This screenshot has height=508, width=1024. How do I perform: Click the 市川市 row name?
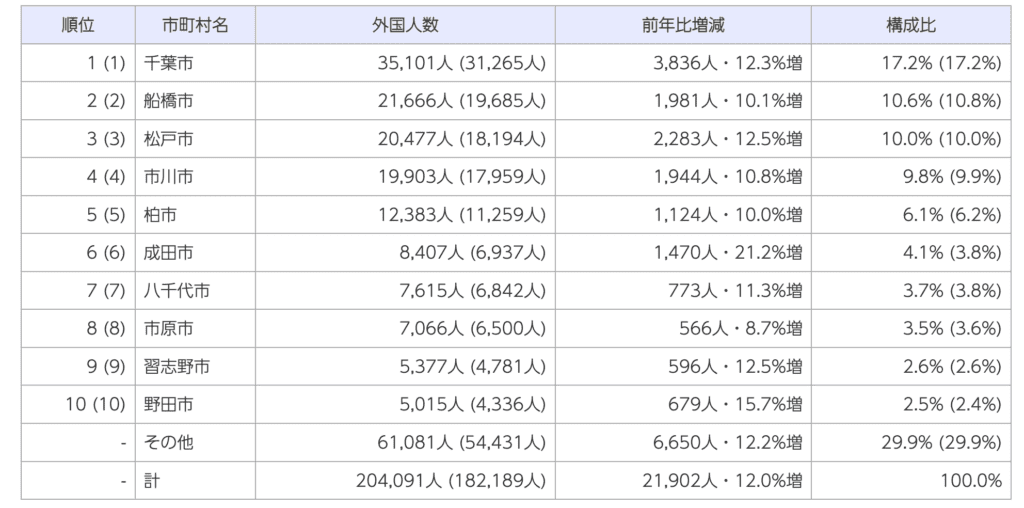tap(169, 176)
